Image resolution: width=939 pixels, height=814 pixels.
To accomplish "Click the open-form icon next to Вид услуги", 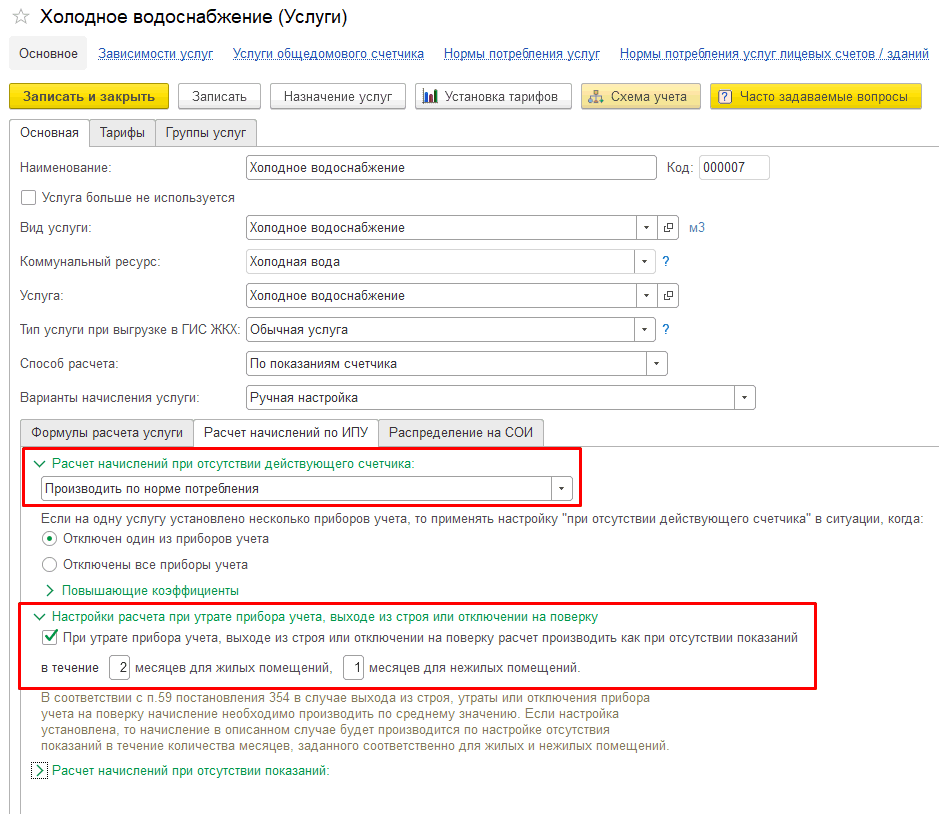I will (669, 228).
